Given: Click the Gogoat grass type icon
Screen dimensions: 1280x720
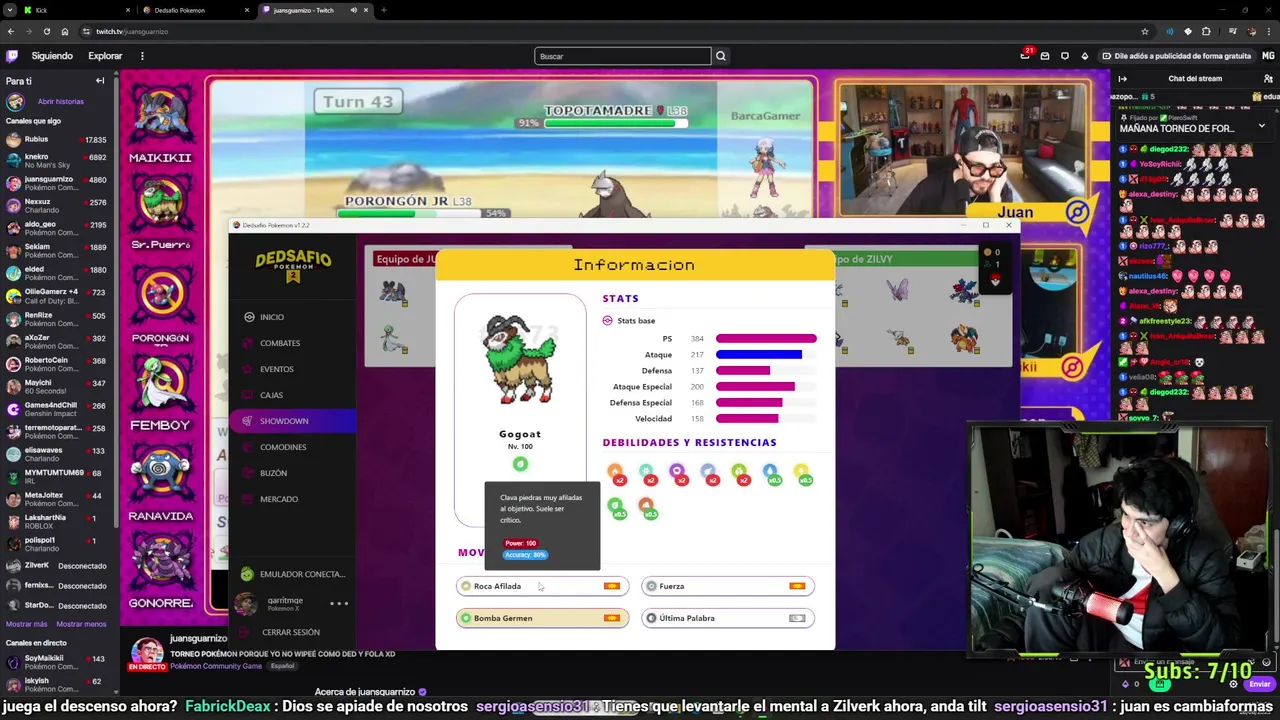Looking at the screenshot, I should (x=520, y=464).
